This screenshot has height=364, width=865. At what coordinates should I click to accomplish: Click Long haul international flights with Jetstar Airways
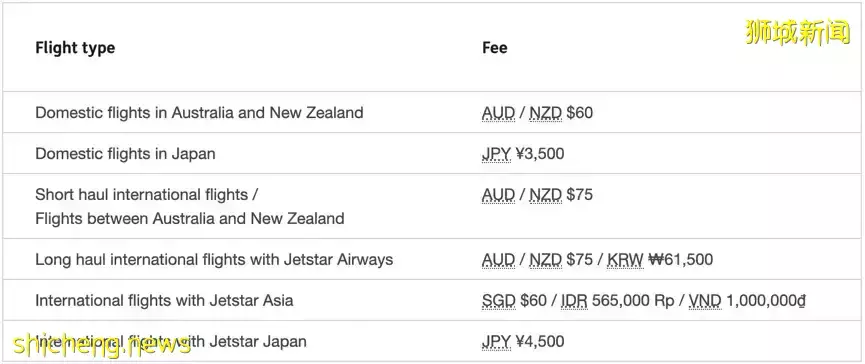[214, 259]
